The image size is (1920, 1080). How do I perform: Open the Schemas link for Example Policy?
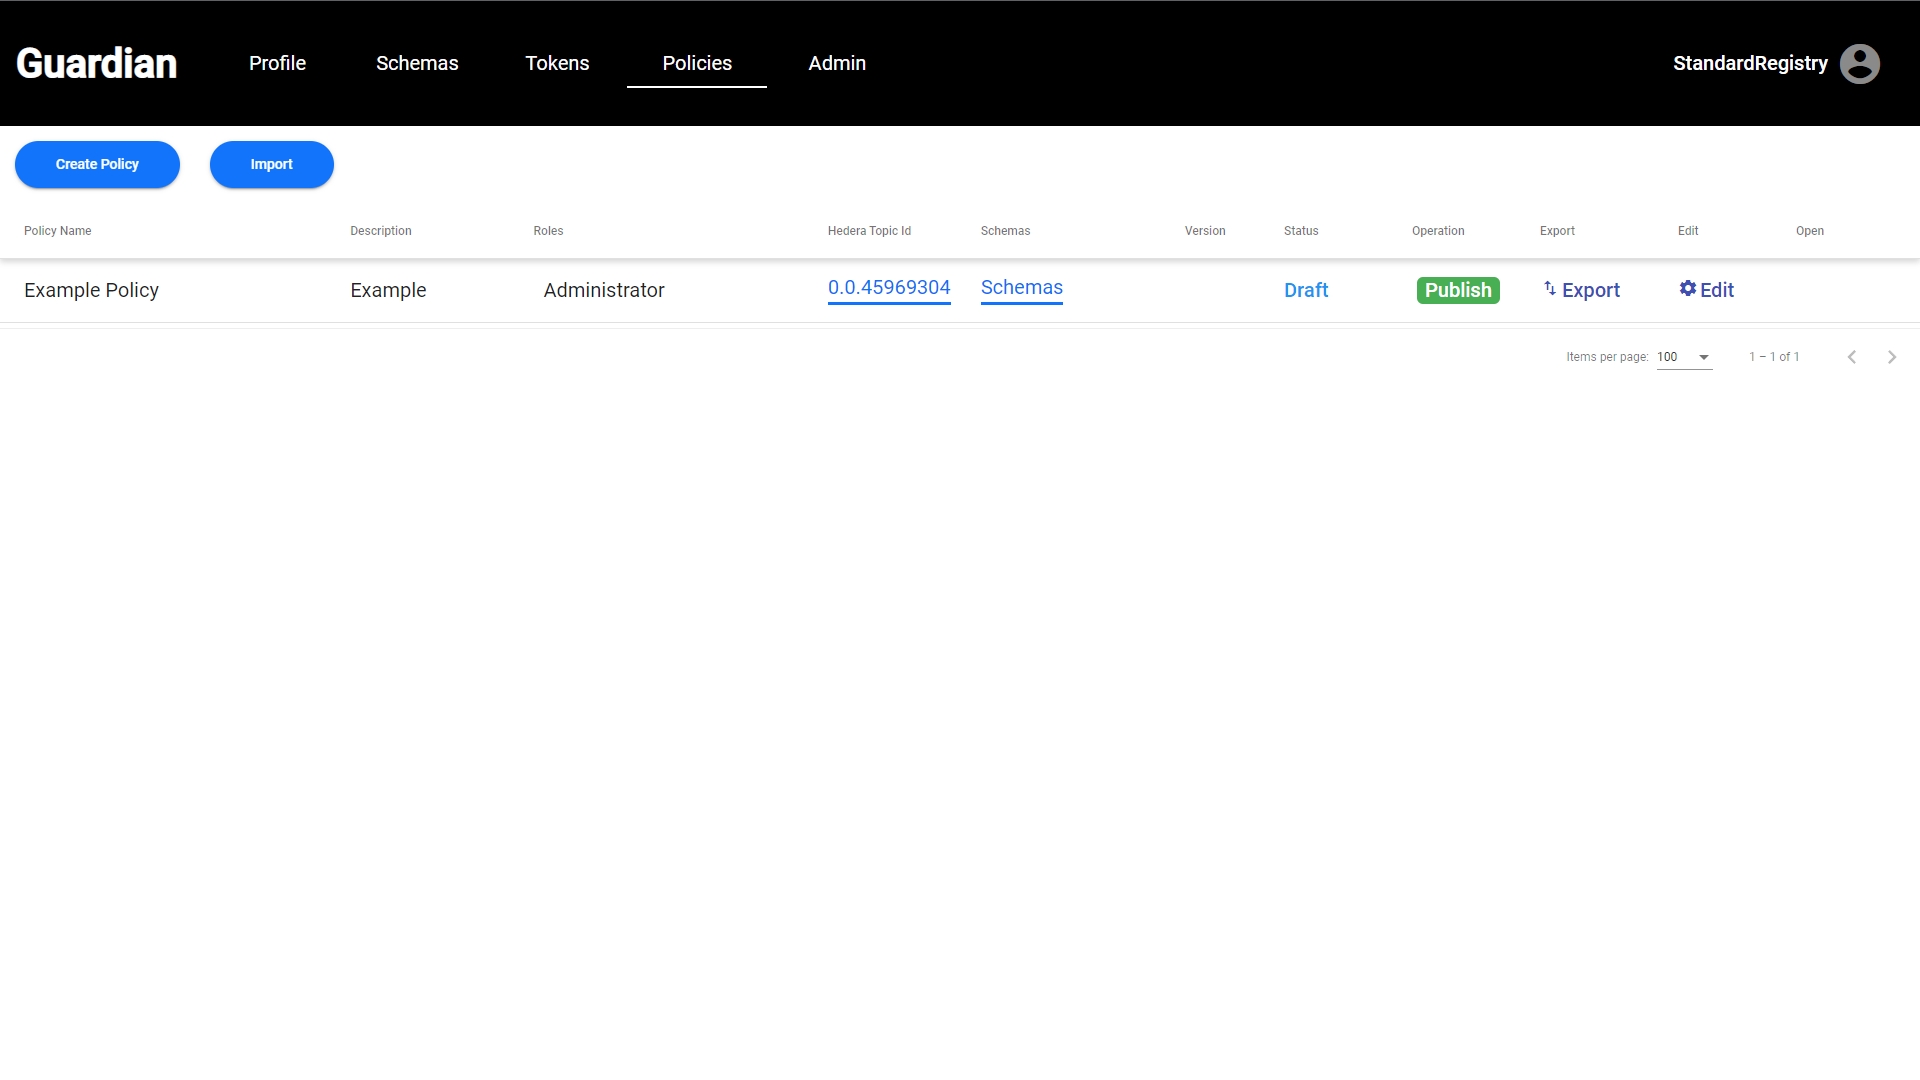pos(1021,288)
